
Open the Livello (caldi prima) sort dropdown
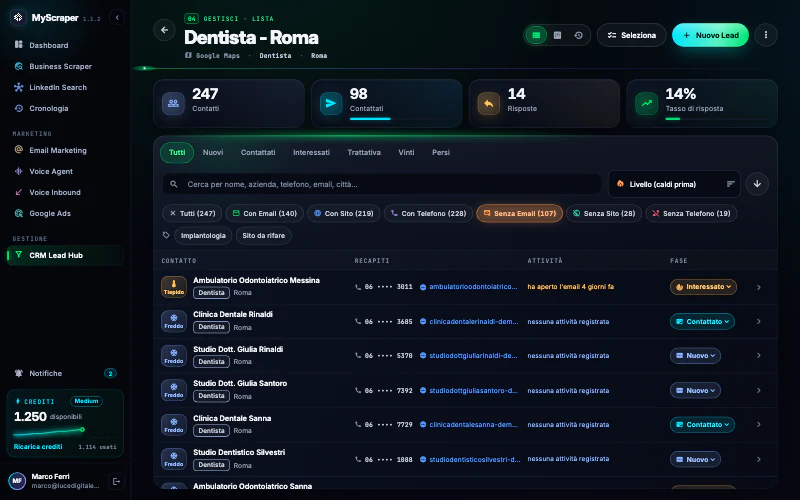[674, 184]
